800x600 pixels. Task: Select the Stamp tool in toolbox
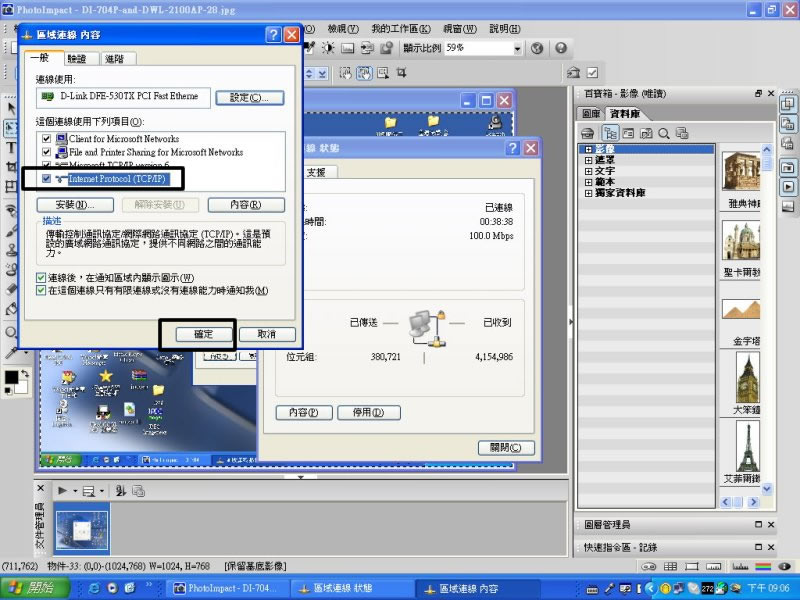click(11, 250)
